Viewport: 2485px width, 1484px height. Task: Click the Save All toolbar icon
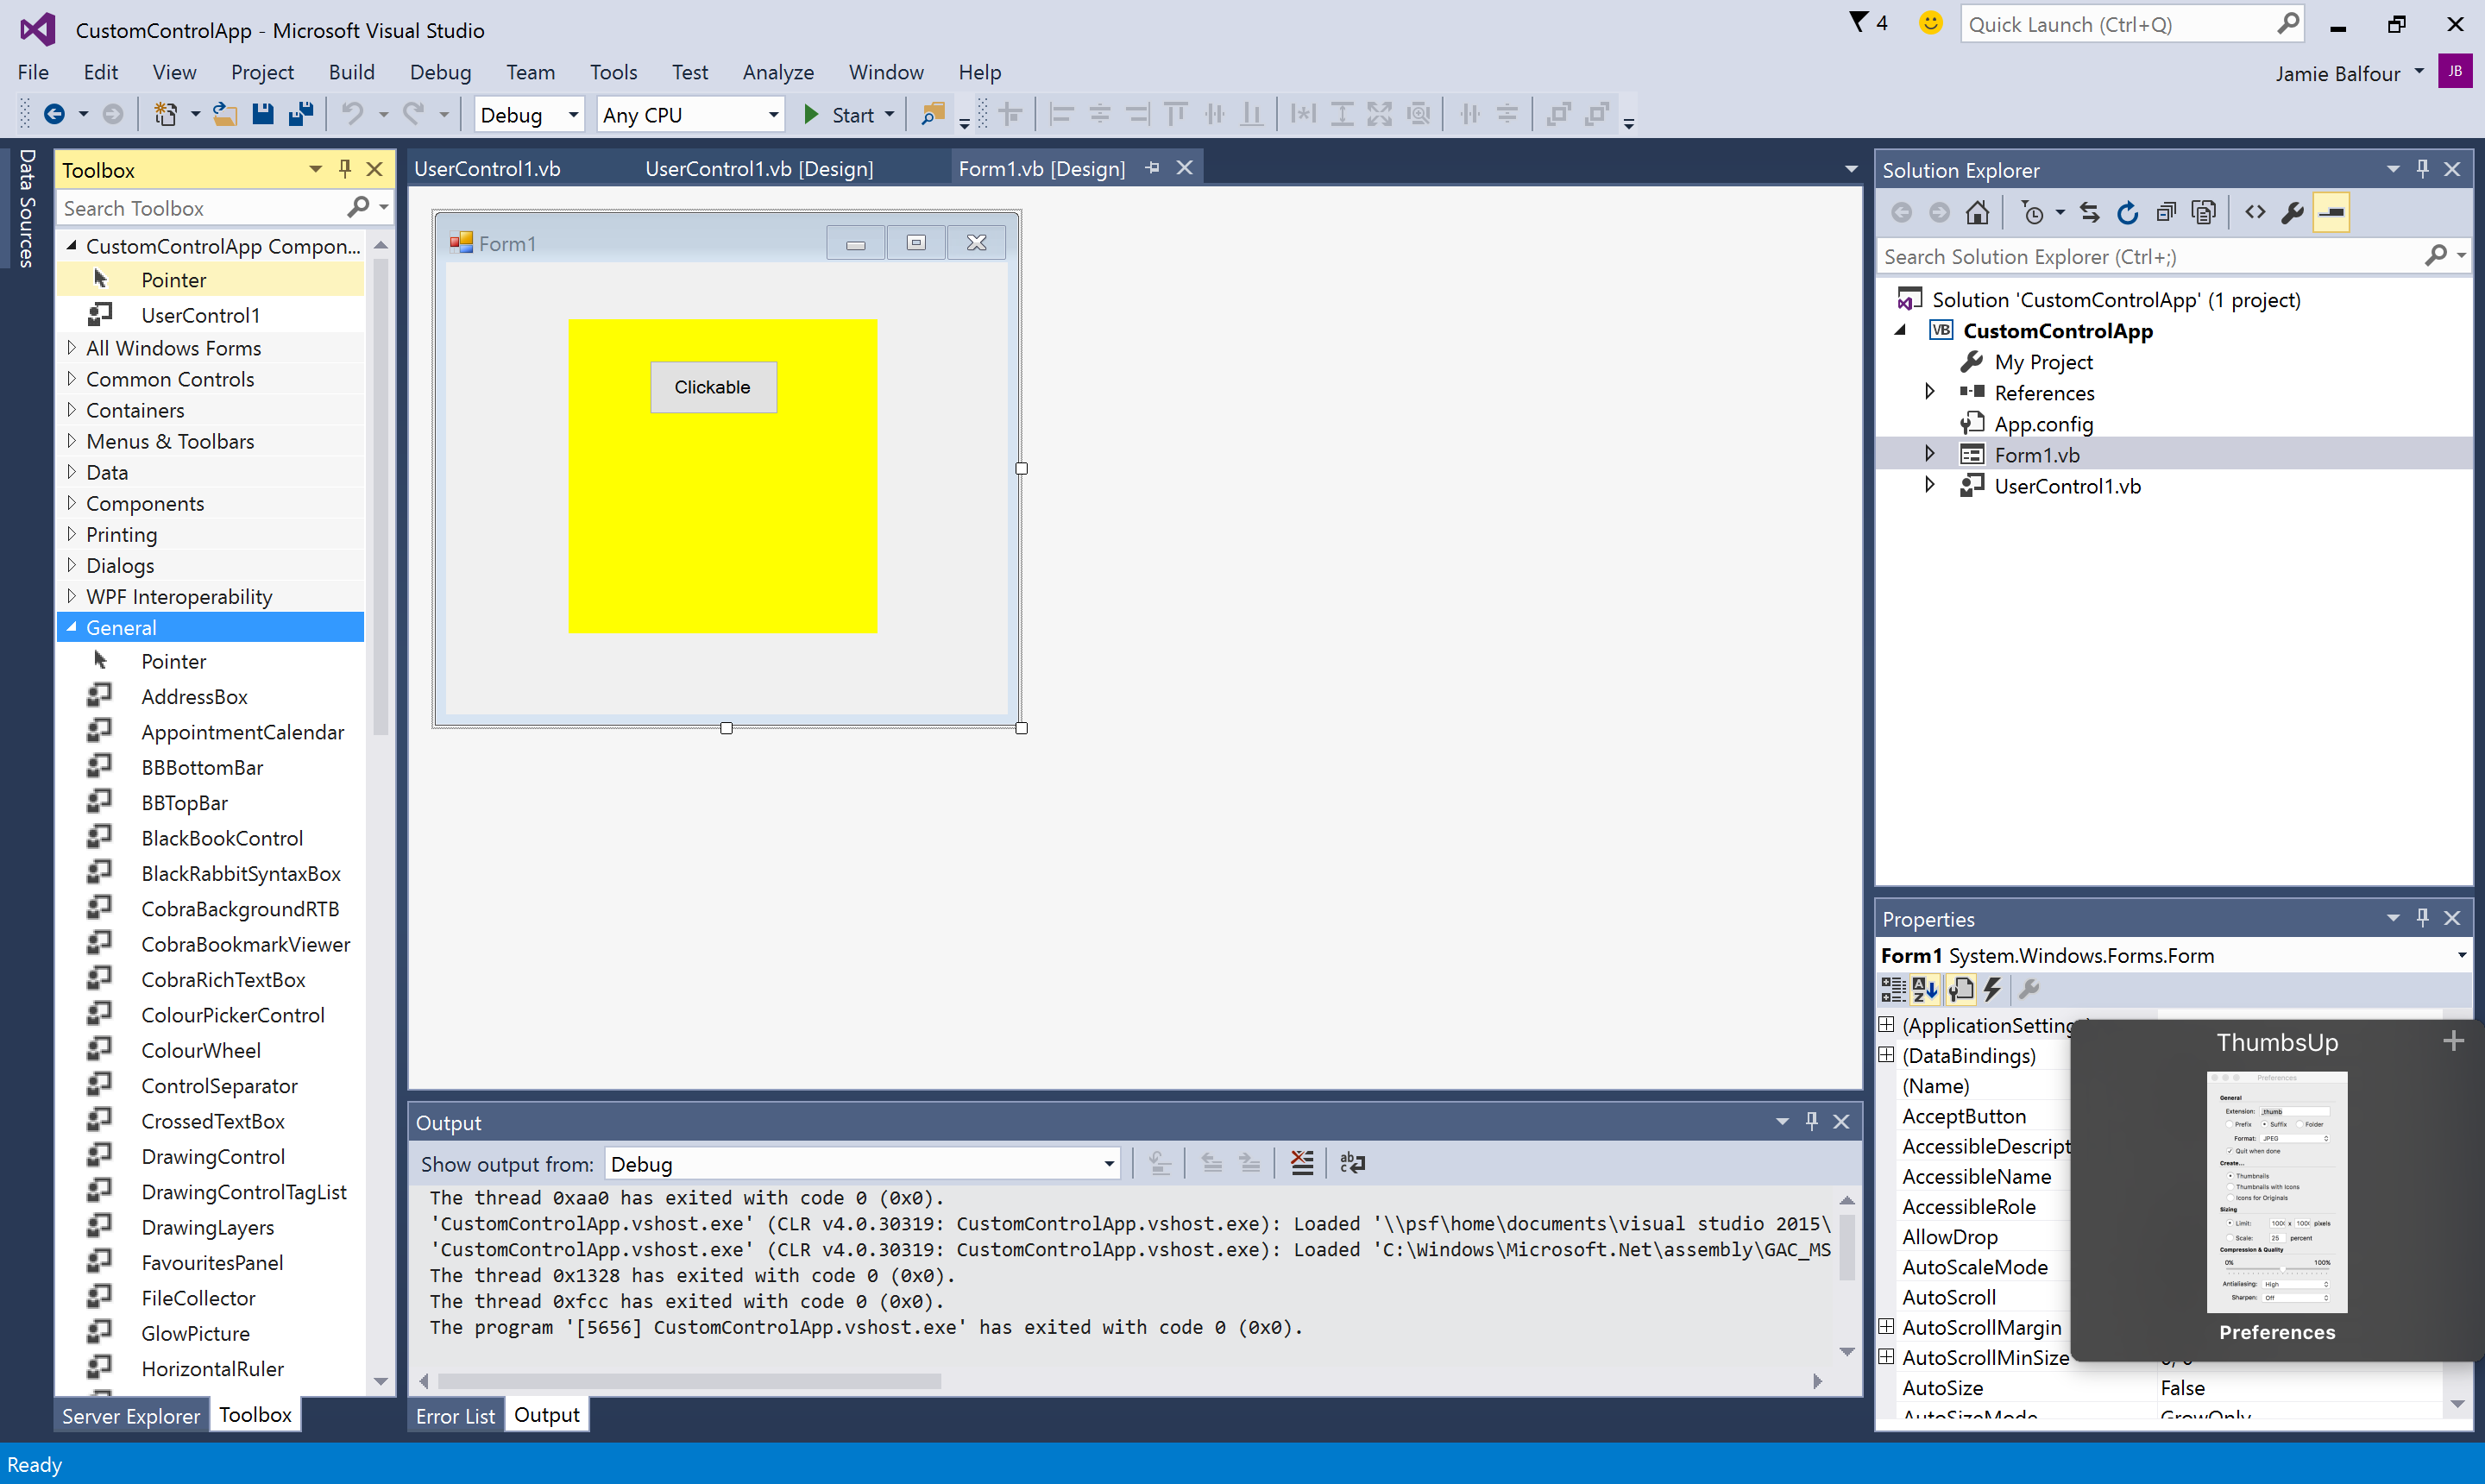click(301, 115)
